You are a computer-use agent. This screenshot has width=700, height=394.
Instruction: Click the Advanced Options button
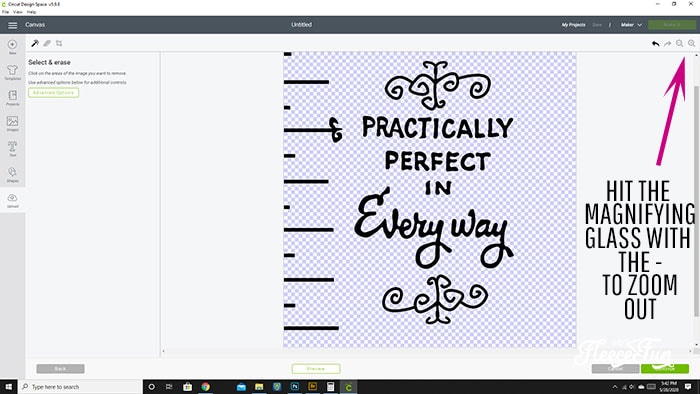[54, 92]
